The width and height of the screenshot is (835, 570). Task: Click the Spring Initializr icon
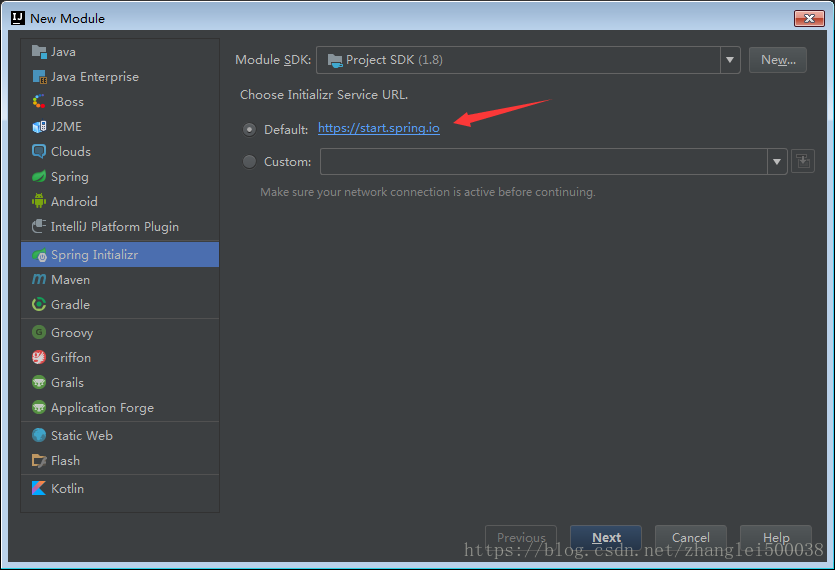(39, 255)
